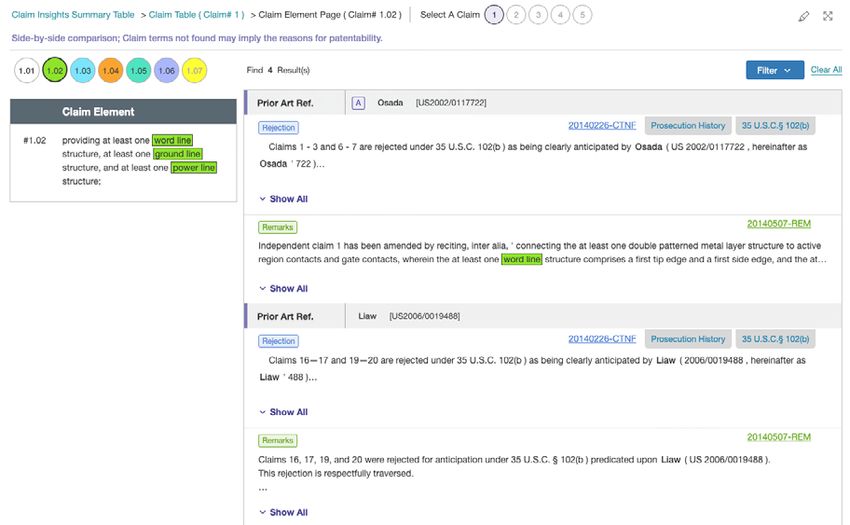Open 20140507-REM link under Liaw remarks

click(x=779, y=437)
